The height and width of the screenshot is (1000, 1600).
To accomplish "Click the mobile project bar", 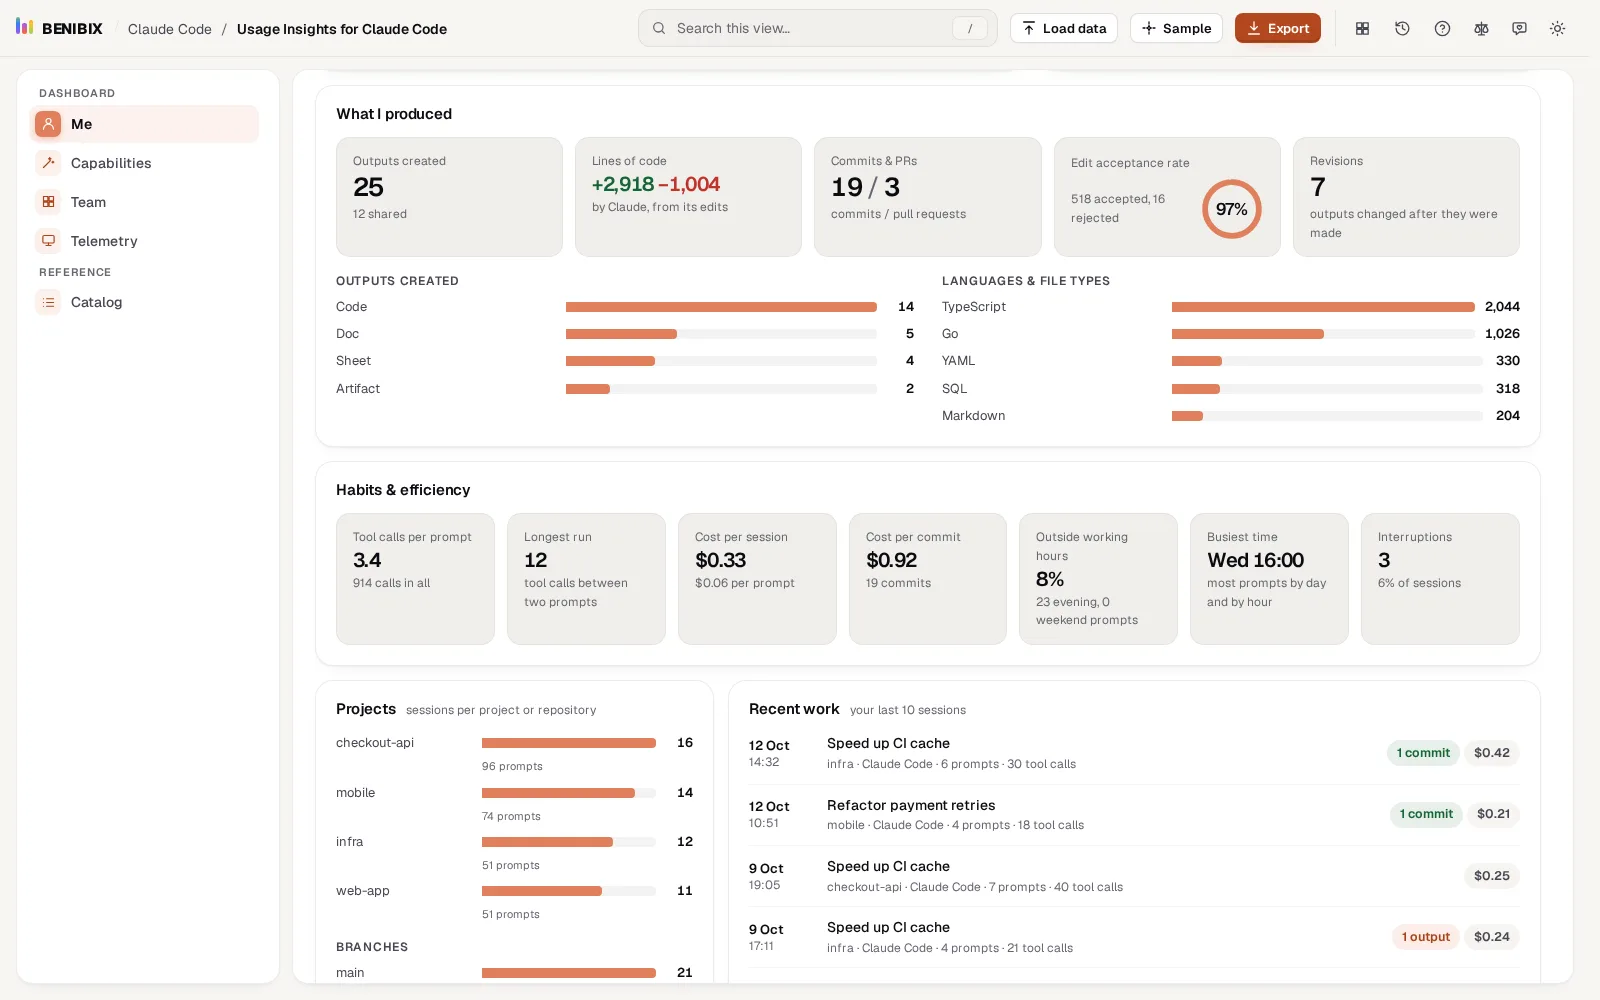I will (x=569, y=793).
